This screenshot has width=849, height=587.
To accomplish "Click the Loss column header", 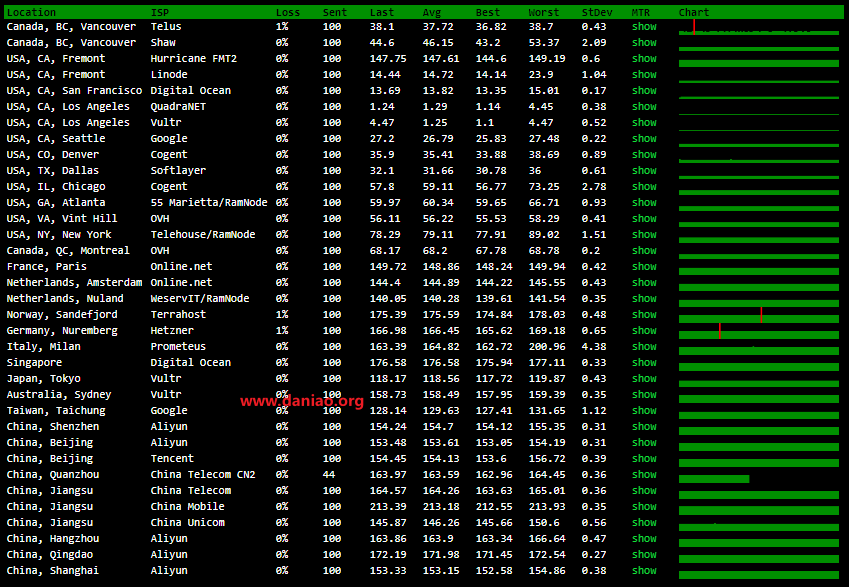I will (x=288, y=12).
